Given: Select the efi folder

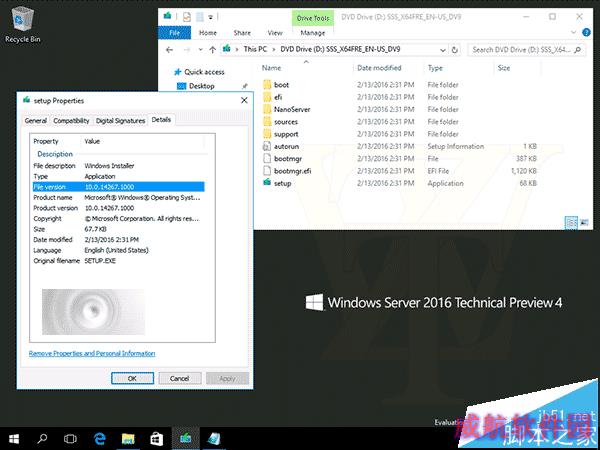Looking at the screenshot, I should click(x=278, y=97).
